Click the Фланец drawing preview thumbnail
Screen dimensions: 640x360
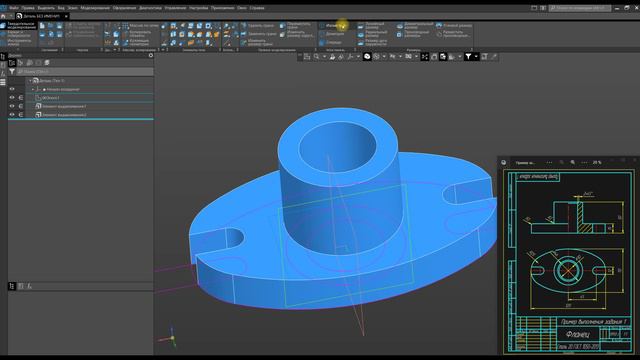569,261
